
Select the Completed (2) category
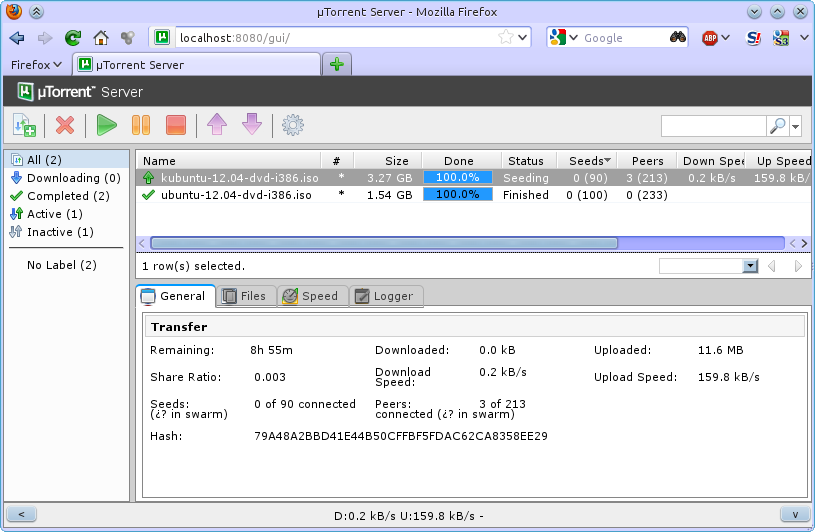pyautogui.click(x=67, y=196)
